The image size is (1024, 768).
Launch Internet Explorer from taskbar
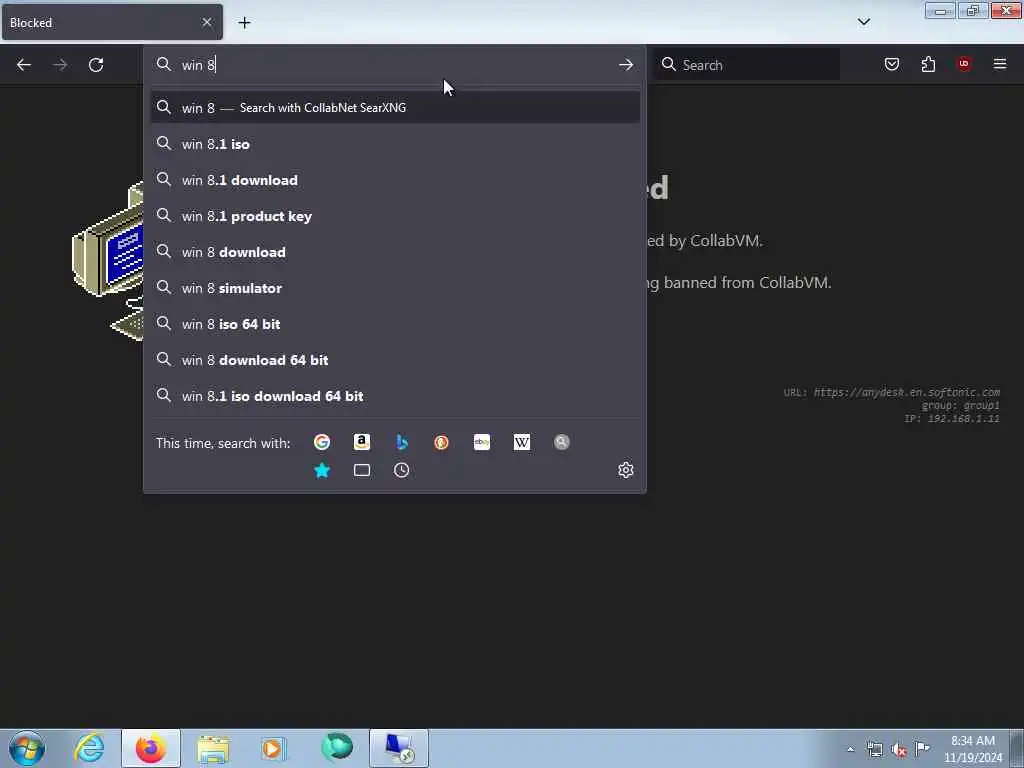[x=89, y=748]
